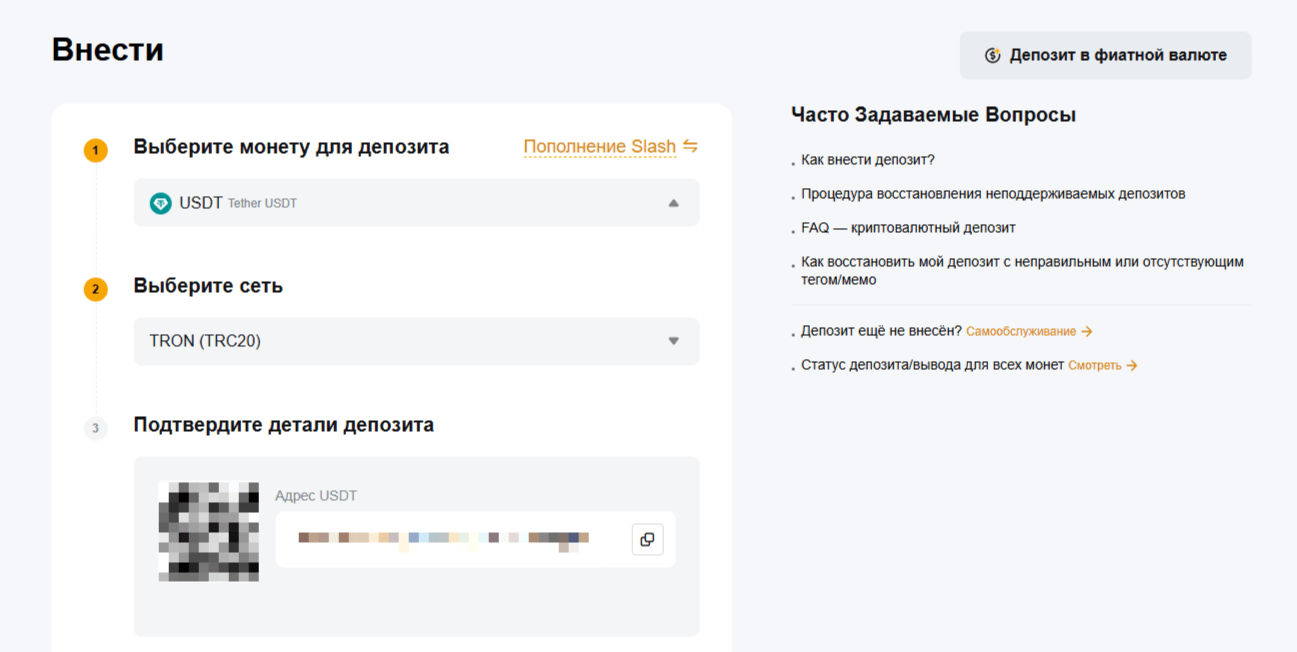The height and width of the screenshot is (652, 1297).
Task: Click the step 2 orange circle
Action: click(96, 290)
